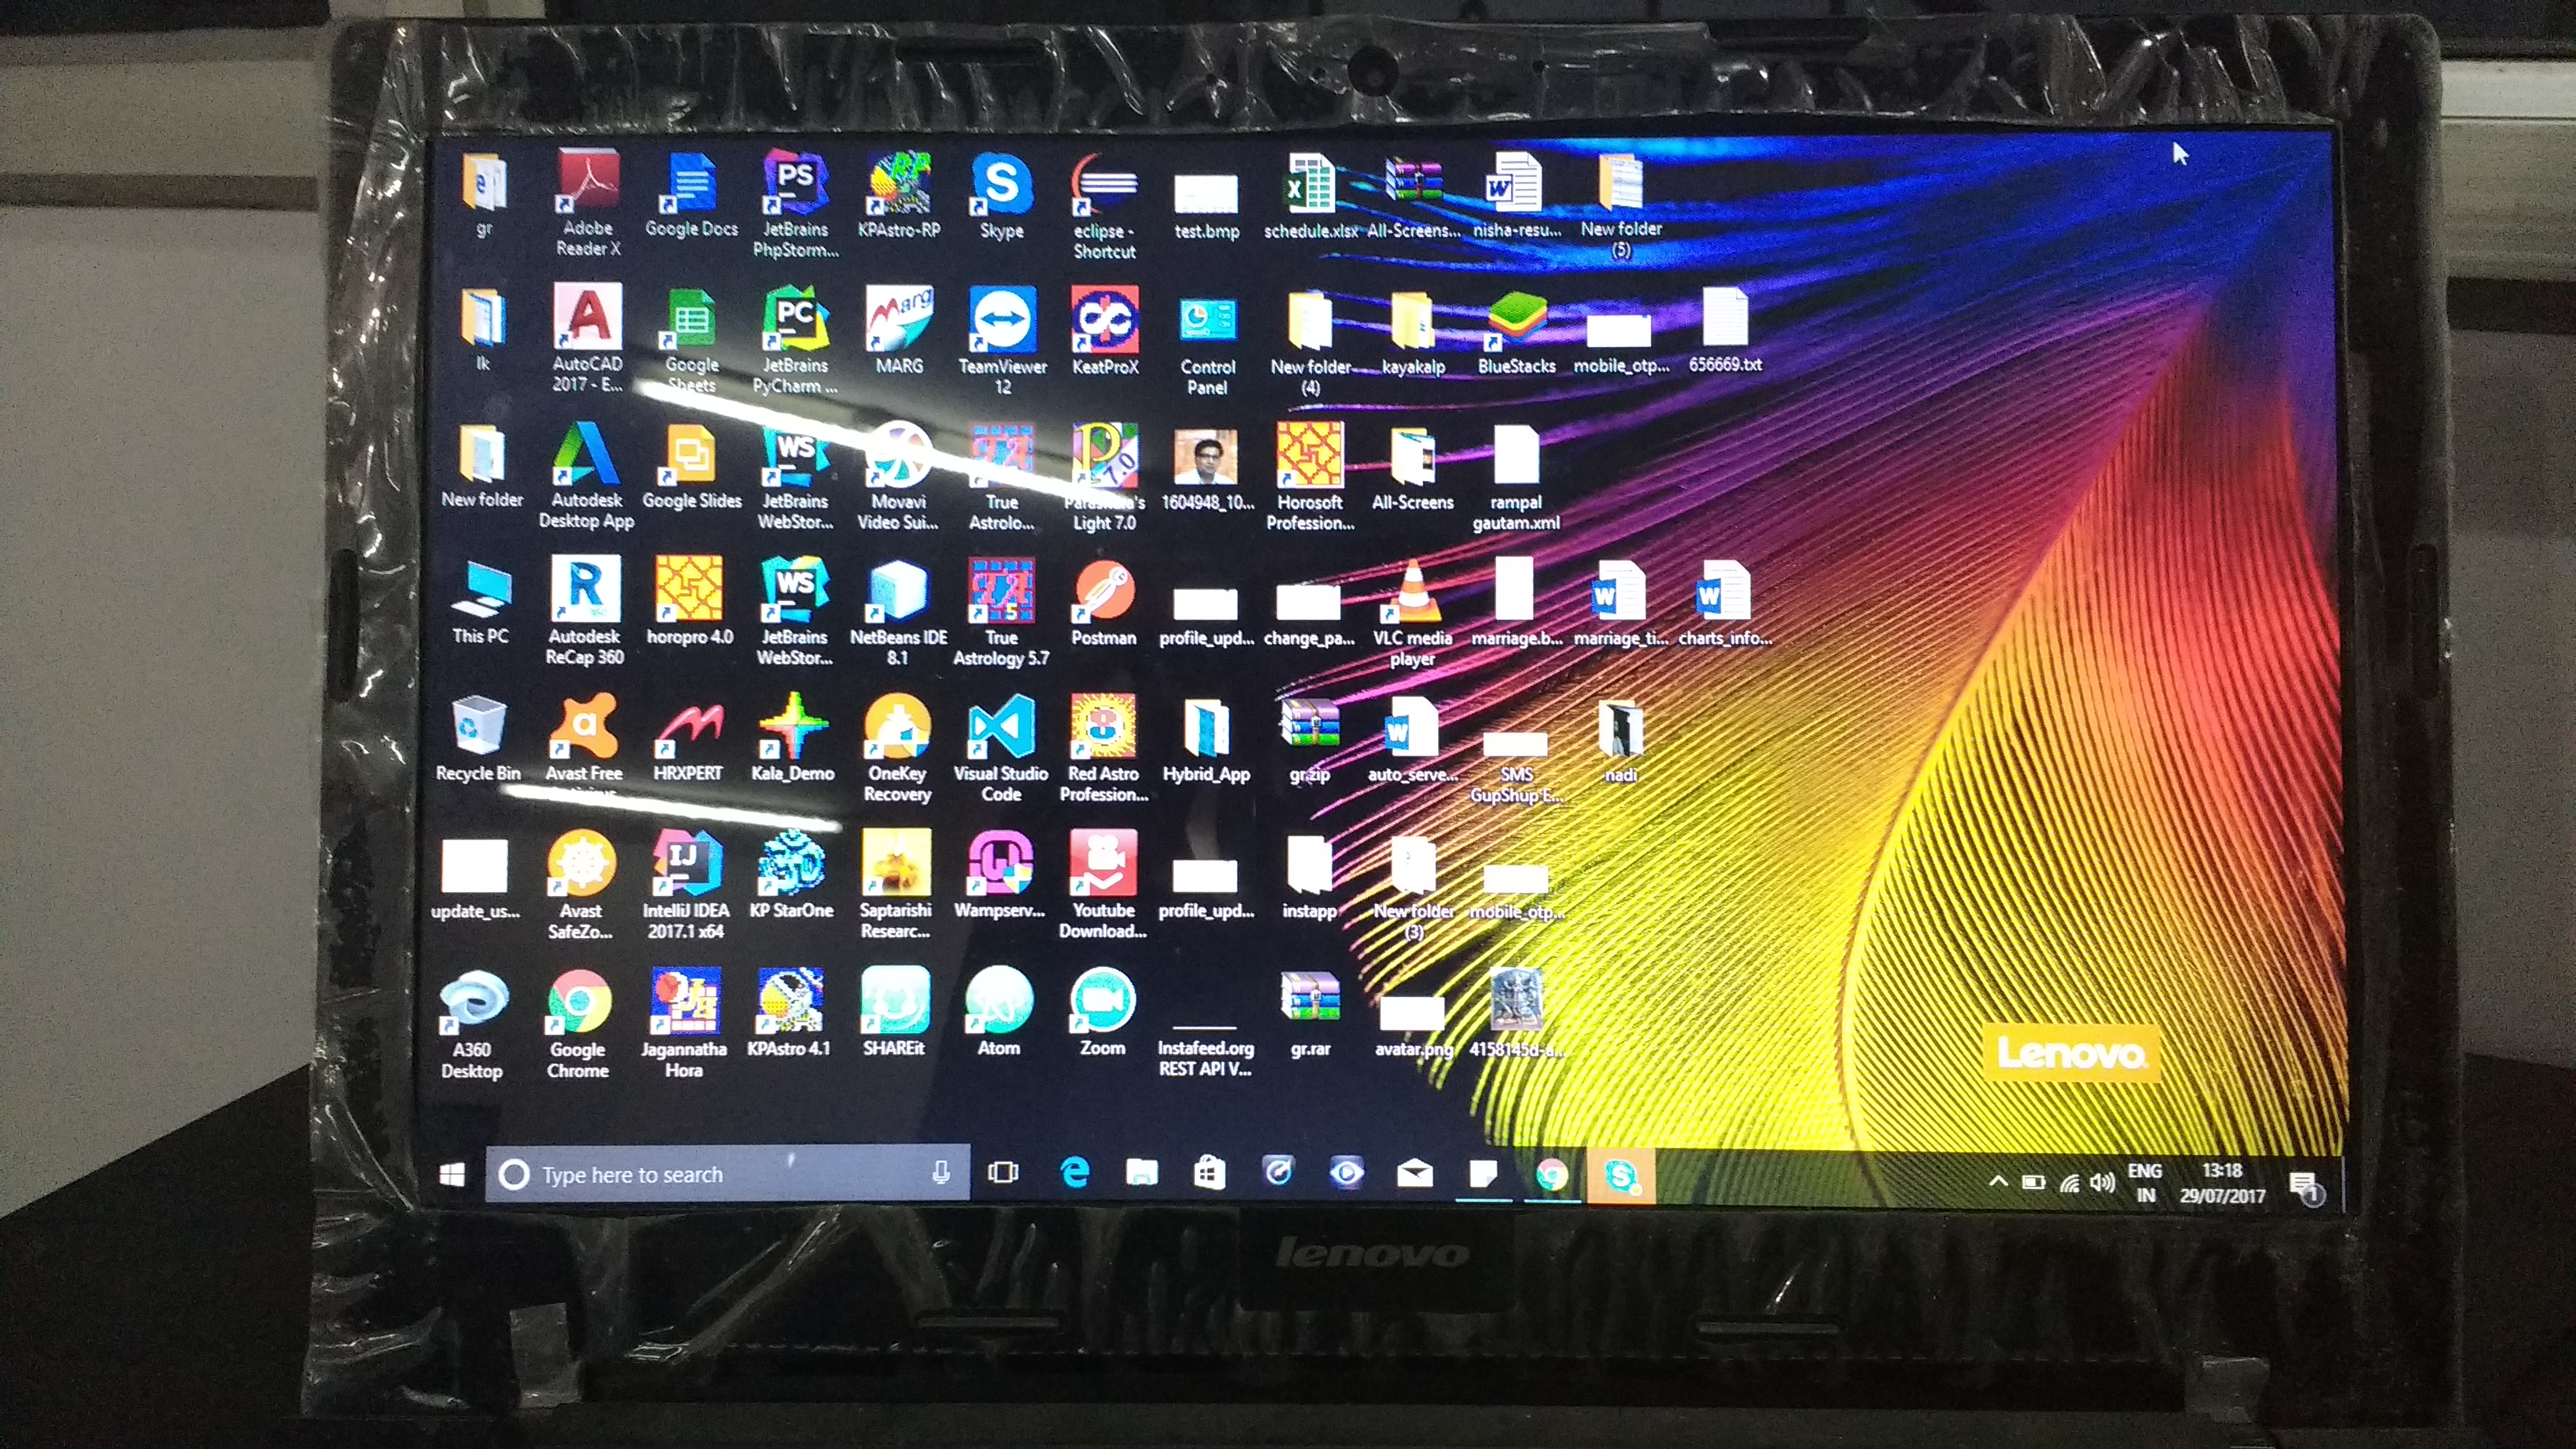Open File Explorer from taskbar
This screenshot has height=1449, width=2576.
1141,1172
